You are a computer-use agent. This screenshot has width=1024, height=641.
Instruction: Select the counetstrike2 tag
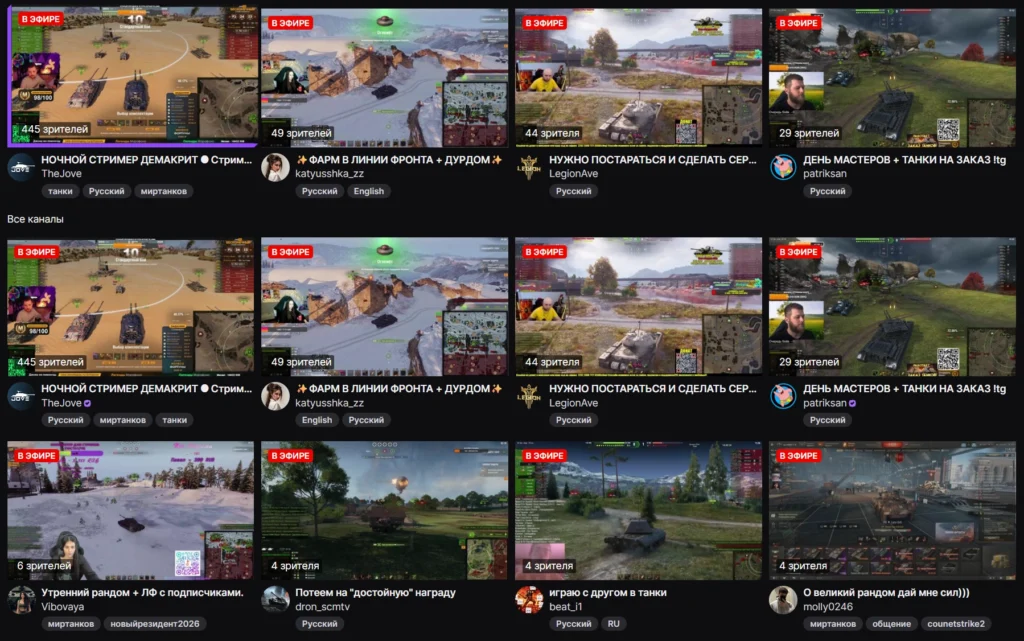956,624
